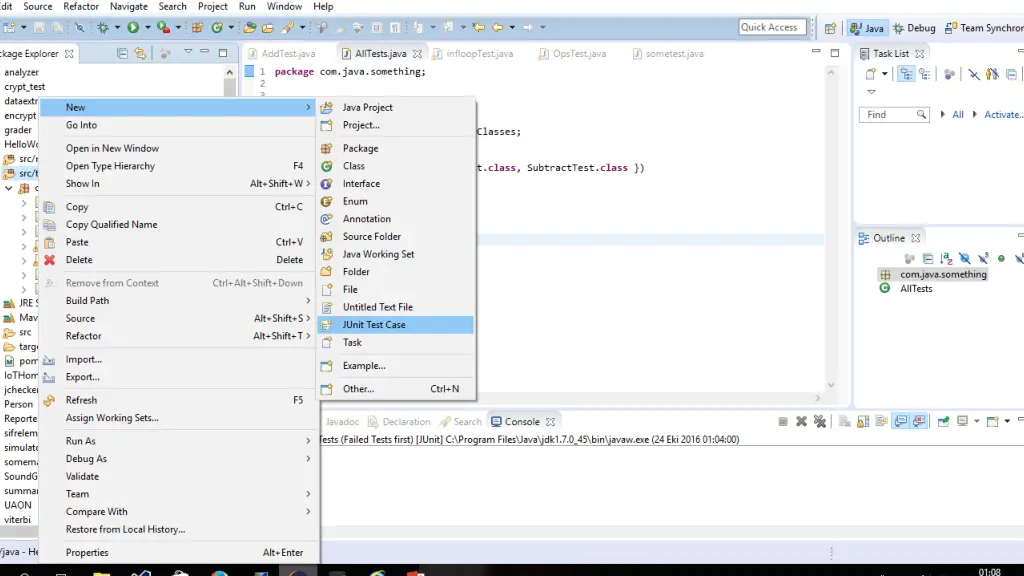
Task: Click the Pin Console icon
Action: pos(943,422)
